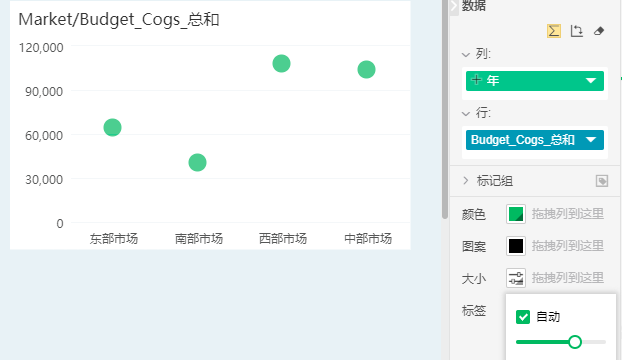Click the 120,000 axis value
This screenshot has height=360, width=622.
tap(41, 48)
